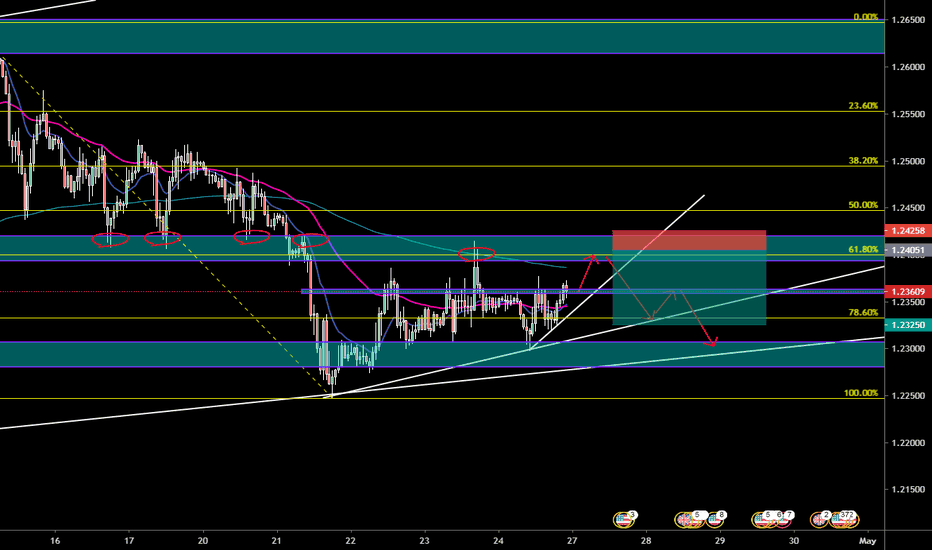Click date 28 on the time axis
932x550 pixels.
click(646, 540)
